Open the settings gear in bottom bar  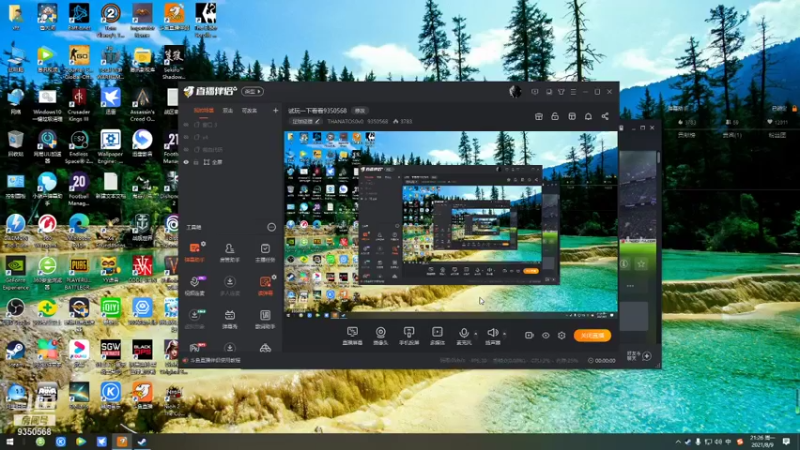click(562, 335)
